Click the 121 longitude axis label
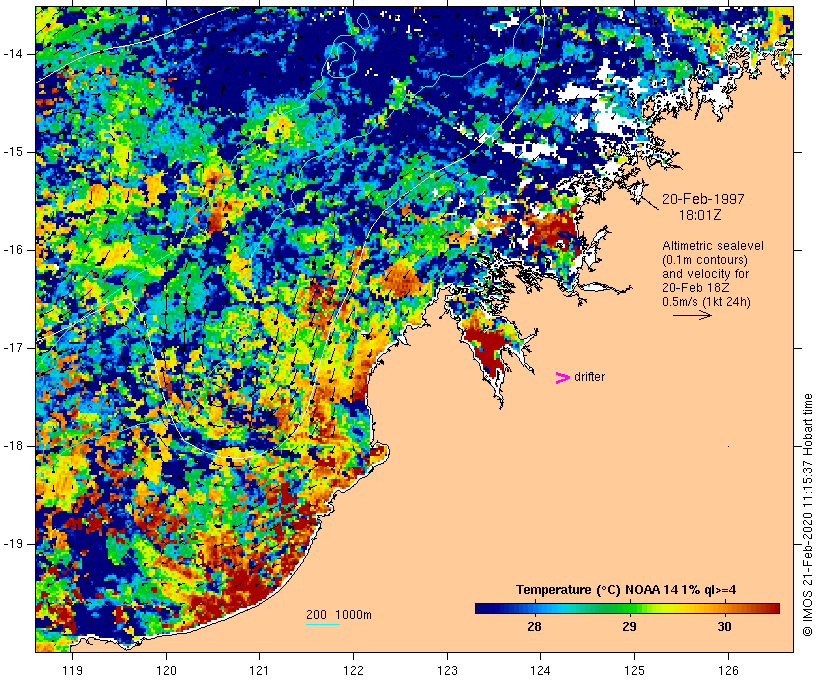Image resolution: width=820 pixels, height=680 pixels. coord(259,670)
